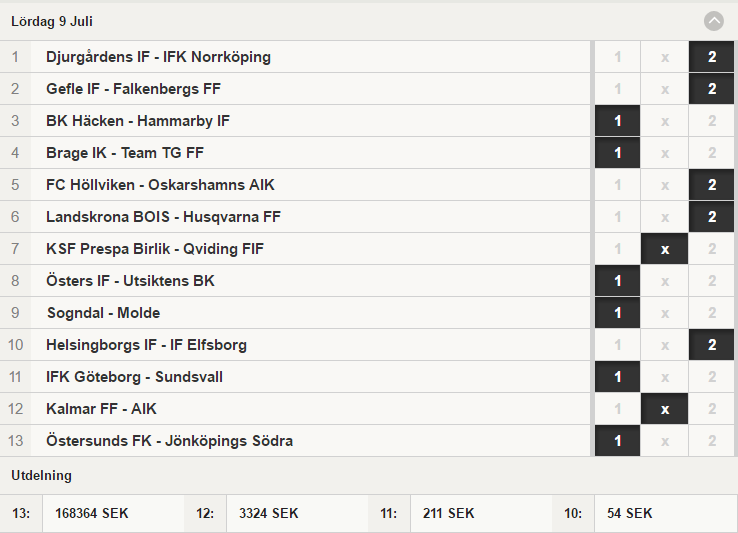Choose 1 for Helsingborgs IF - IF Elfsborg

tap(618, 345)
